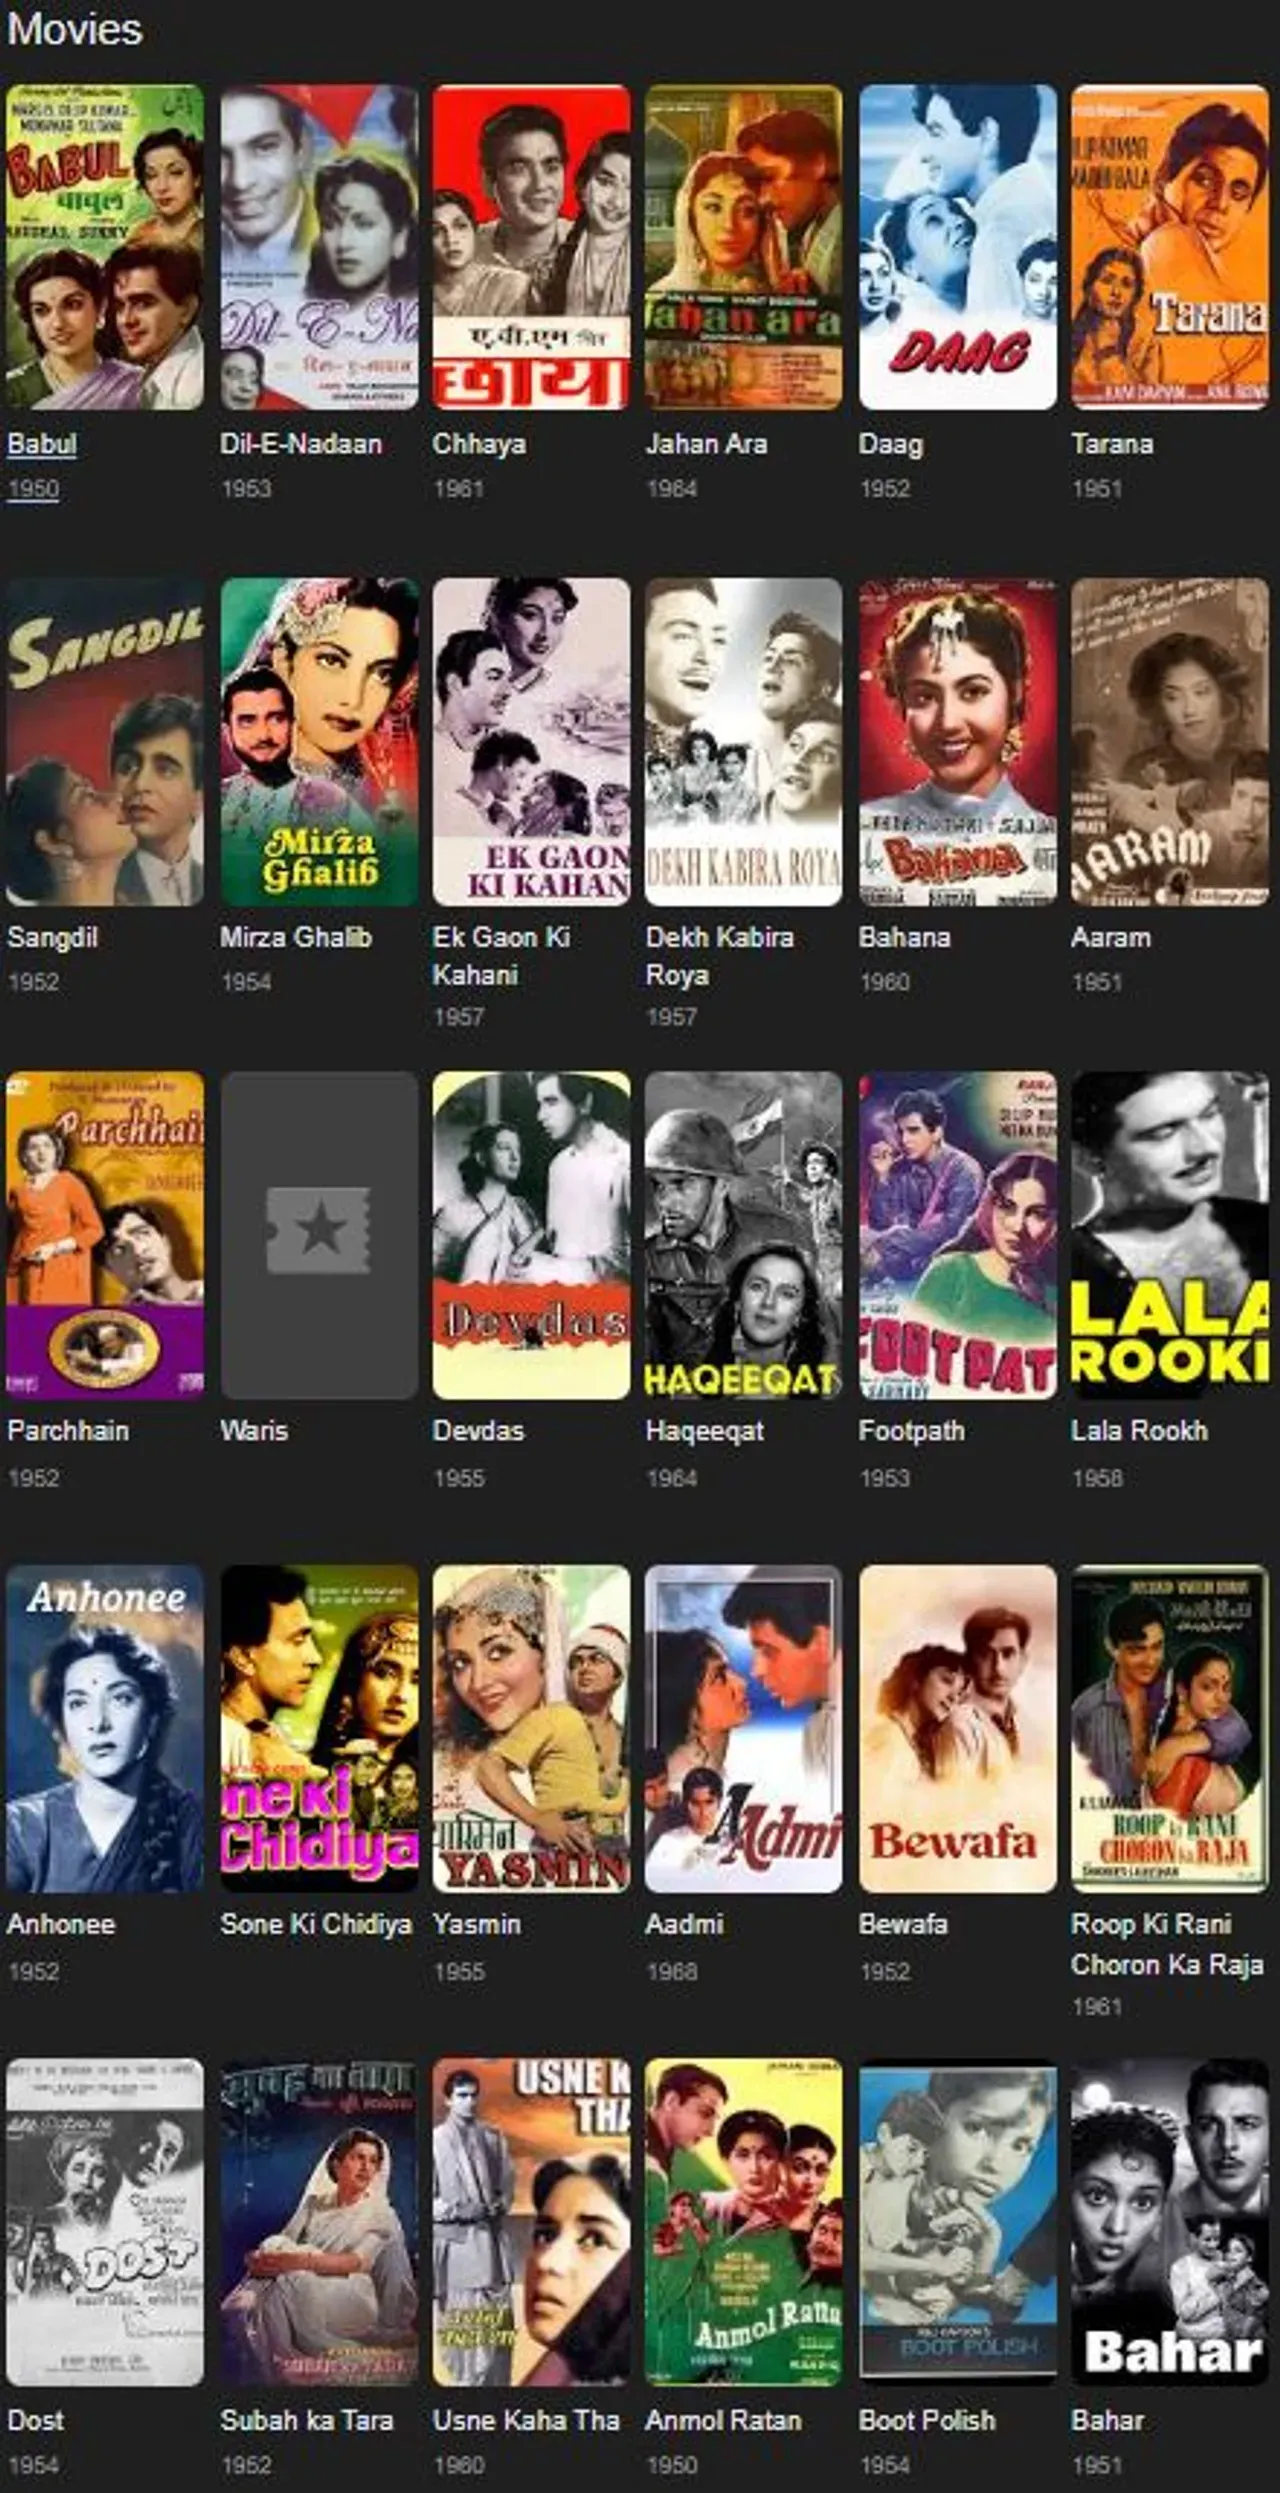Viewport: 1280px width, 2493px height.
Task: Open the Haqeeqat movie poster
Action: click(x=744, y=1235)
